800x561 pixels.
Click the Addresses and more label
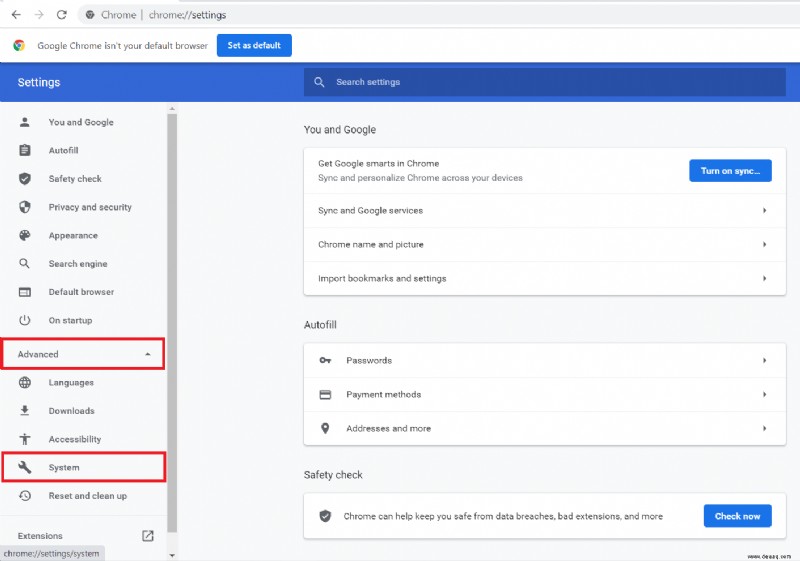click(x=388, y=428)
